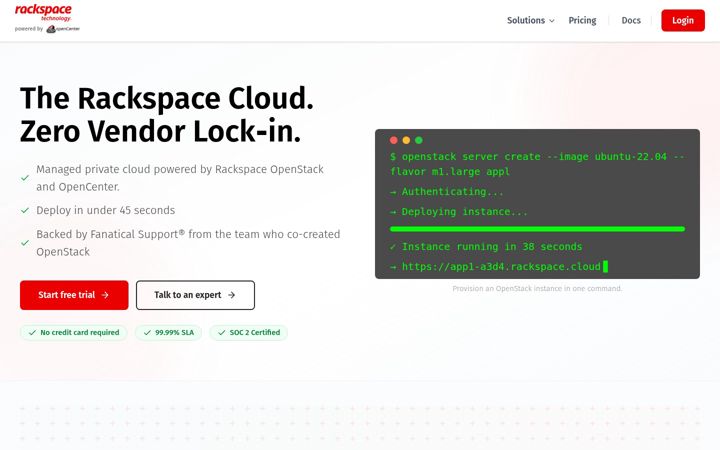Click Instance running in 38 seconds line

tap(486, 247)
